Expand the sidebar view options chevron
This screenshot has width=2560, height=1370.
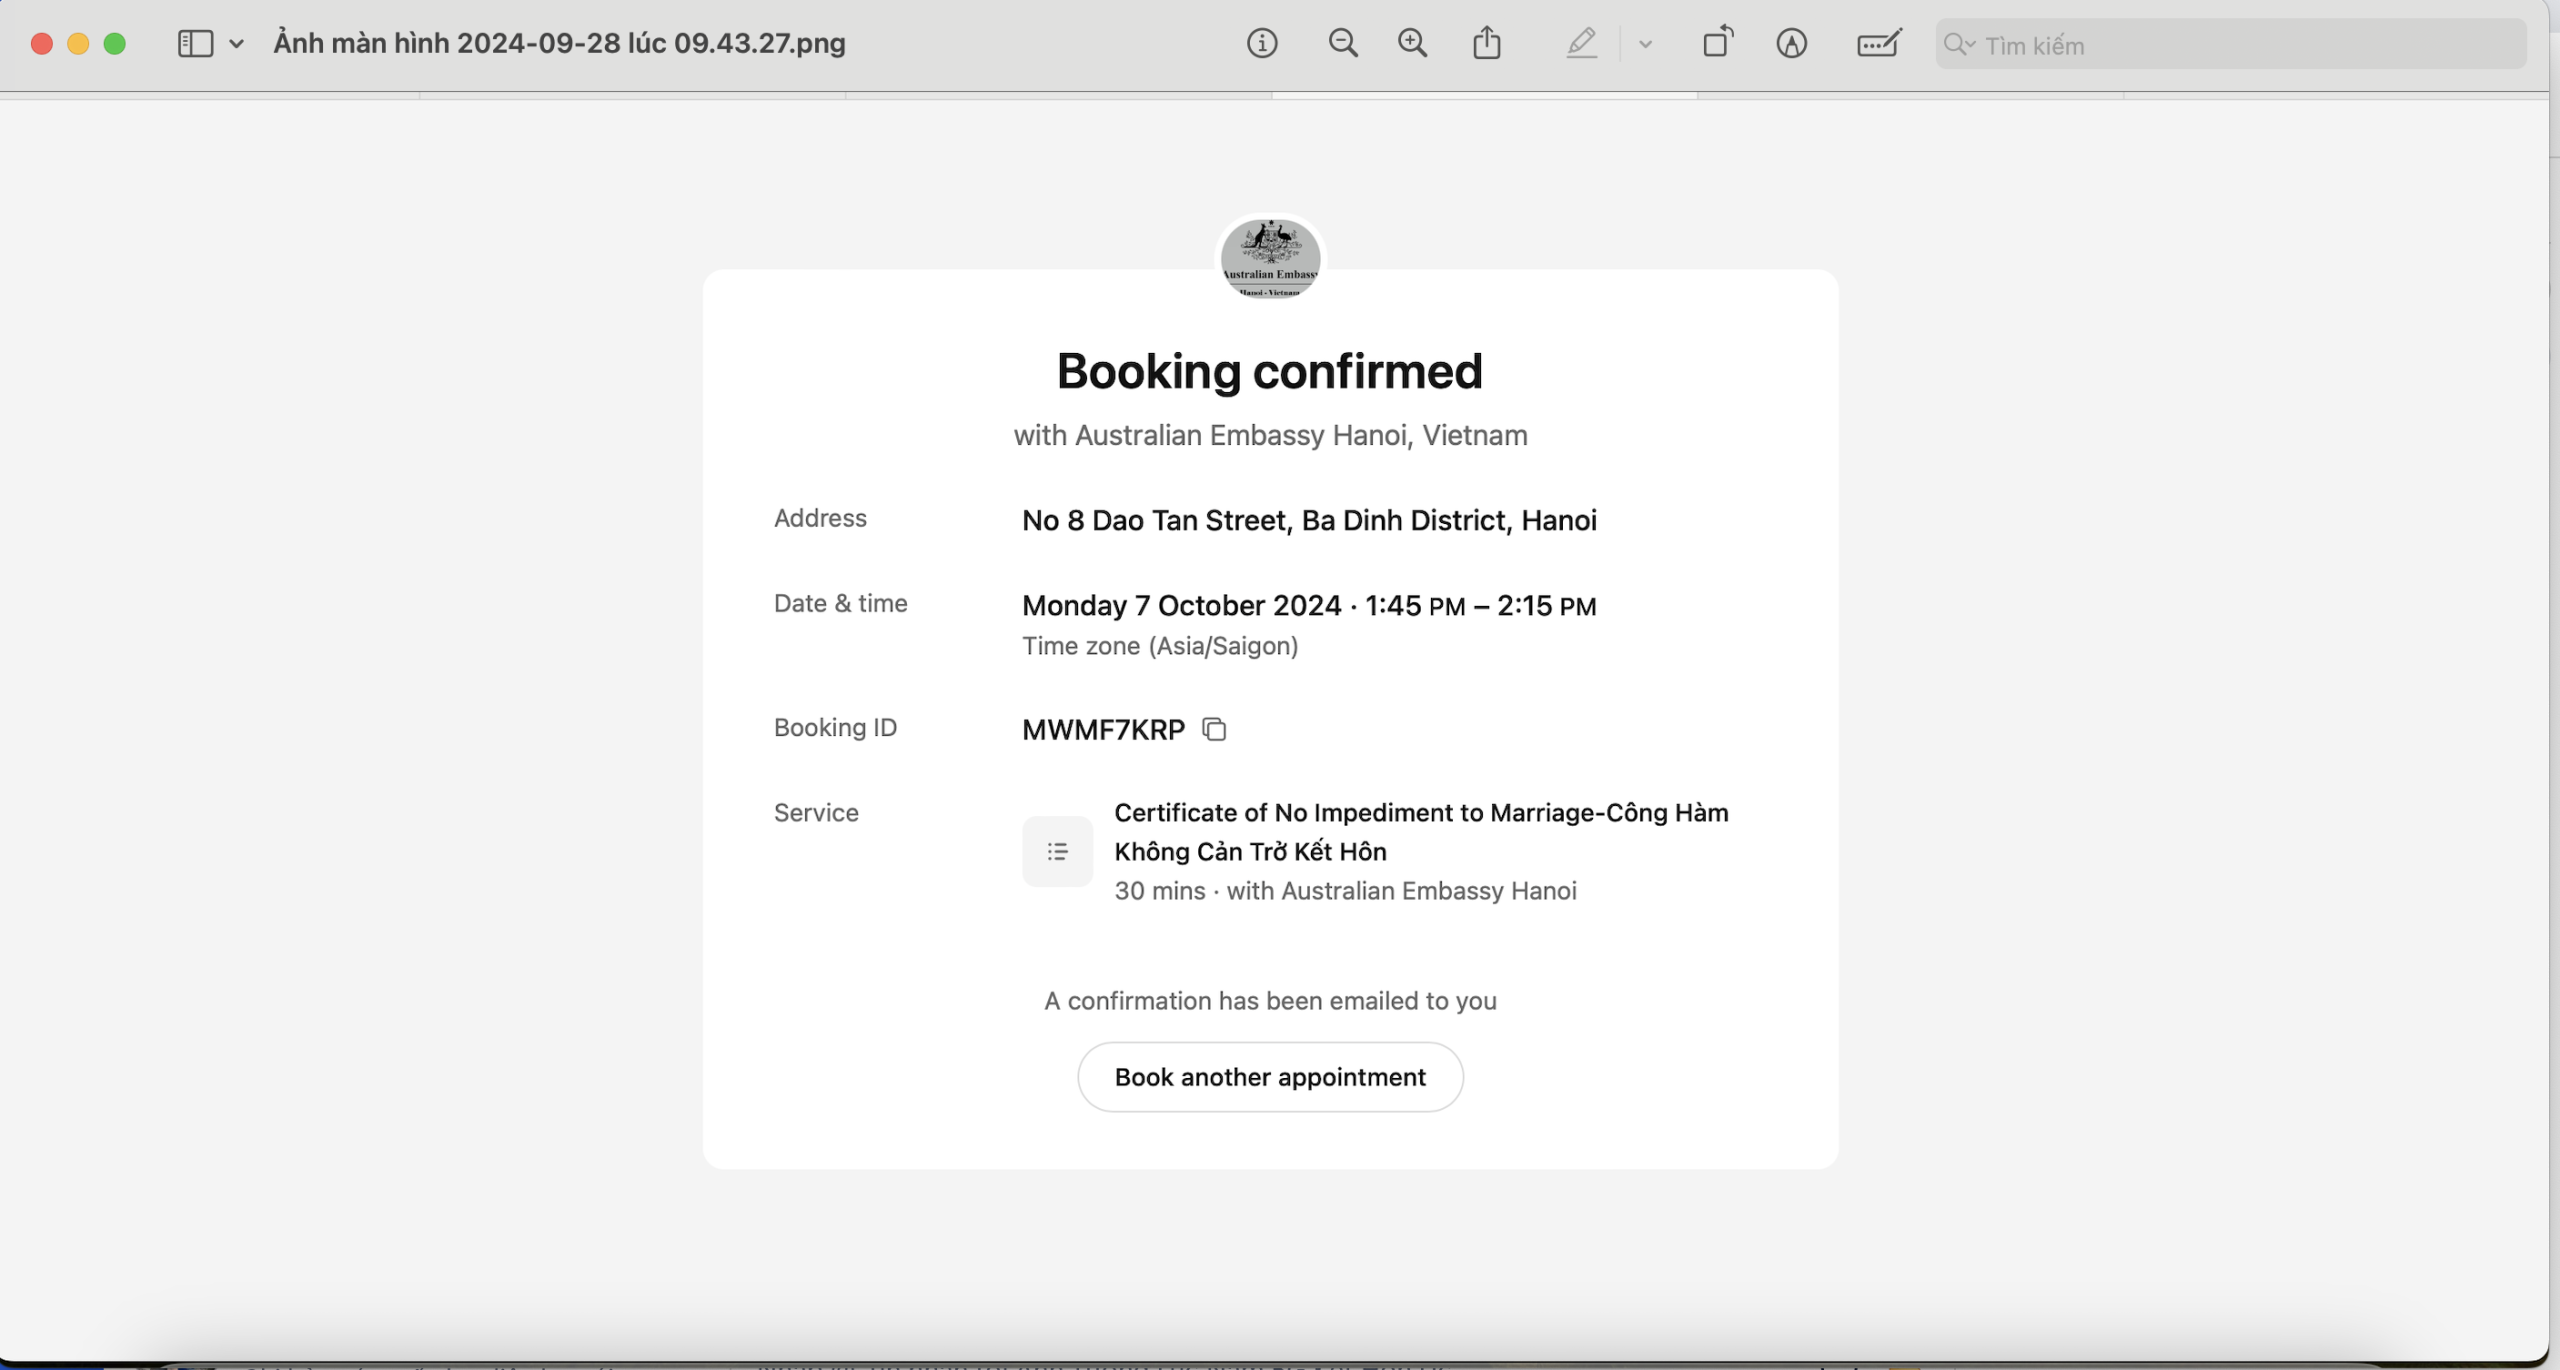click(236, 44)
